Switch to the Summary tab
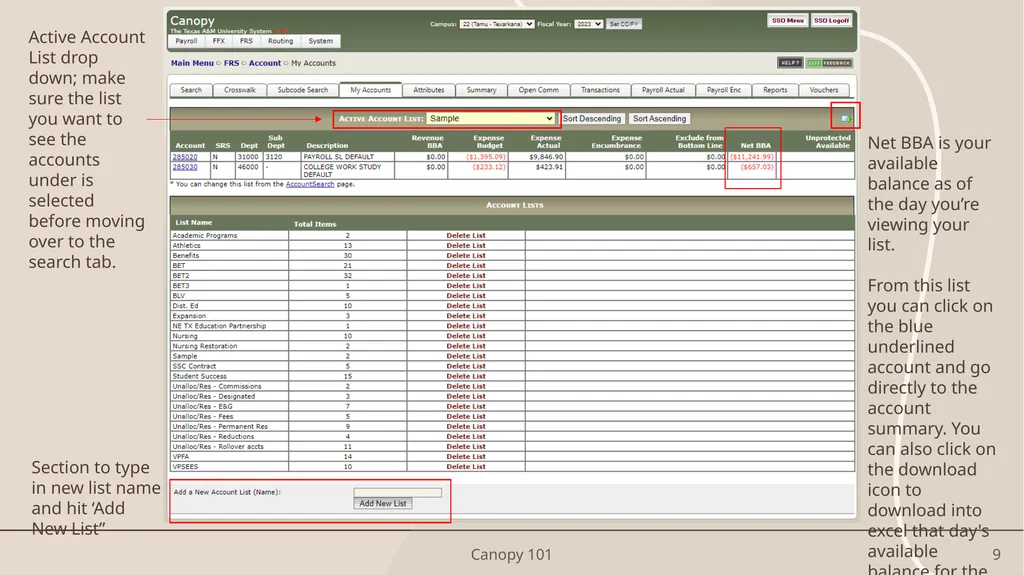The image size is (1024, 575). coord(481,90)
